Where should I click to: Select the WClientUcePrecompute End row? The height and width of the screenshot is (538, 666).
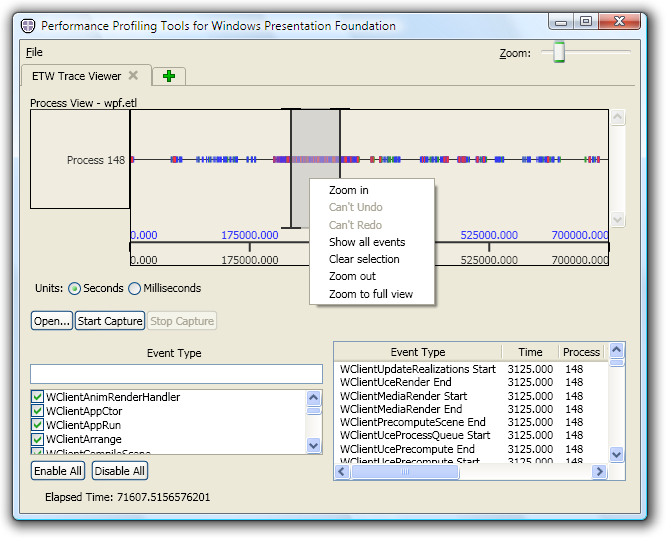pyautogui.click(x=471, y=449)
